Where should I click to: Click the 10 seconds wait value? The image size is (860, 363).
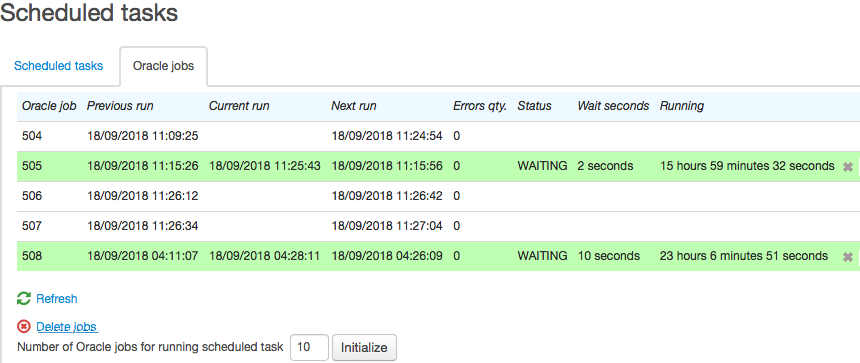(x=609, y=256)
